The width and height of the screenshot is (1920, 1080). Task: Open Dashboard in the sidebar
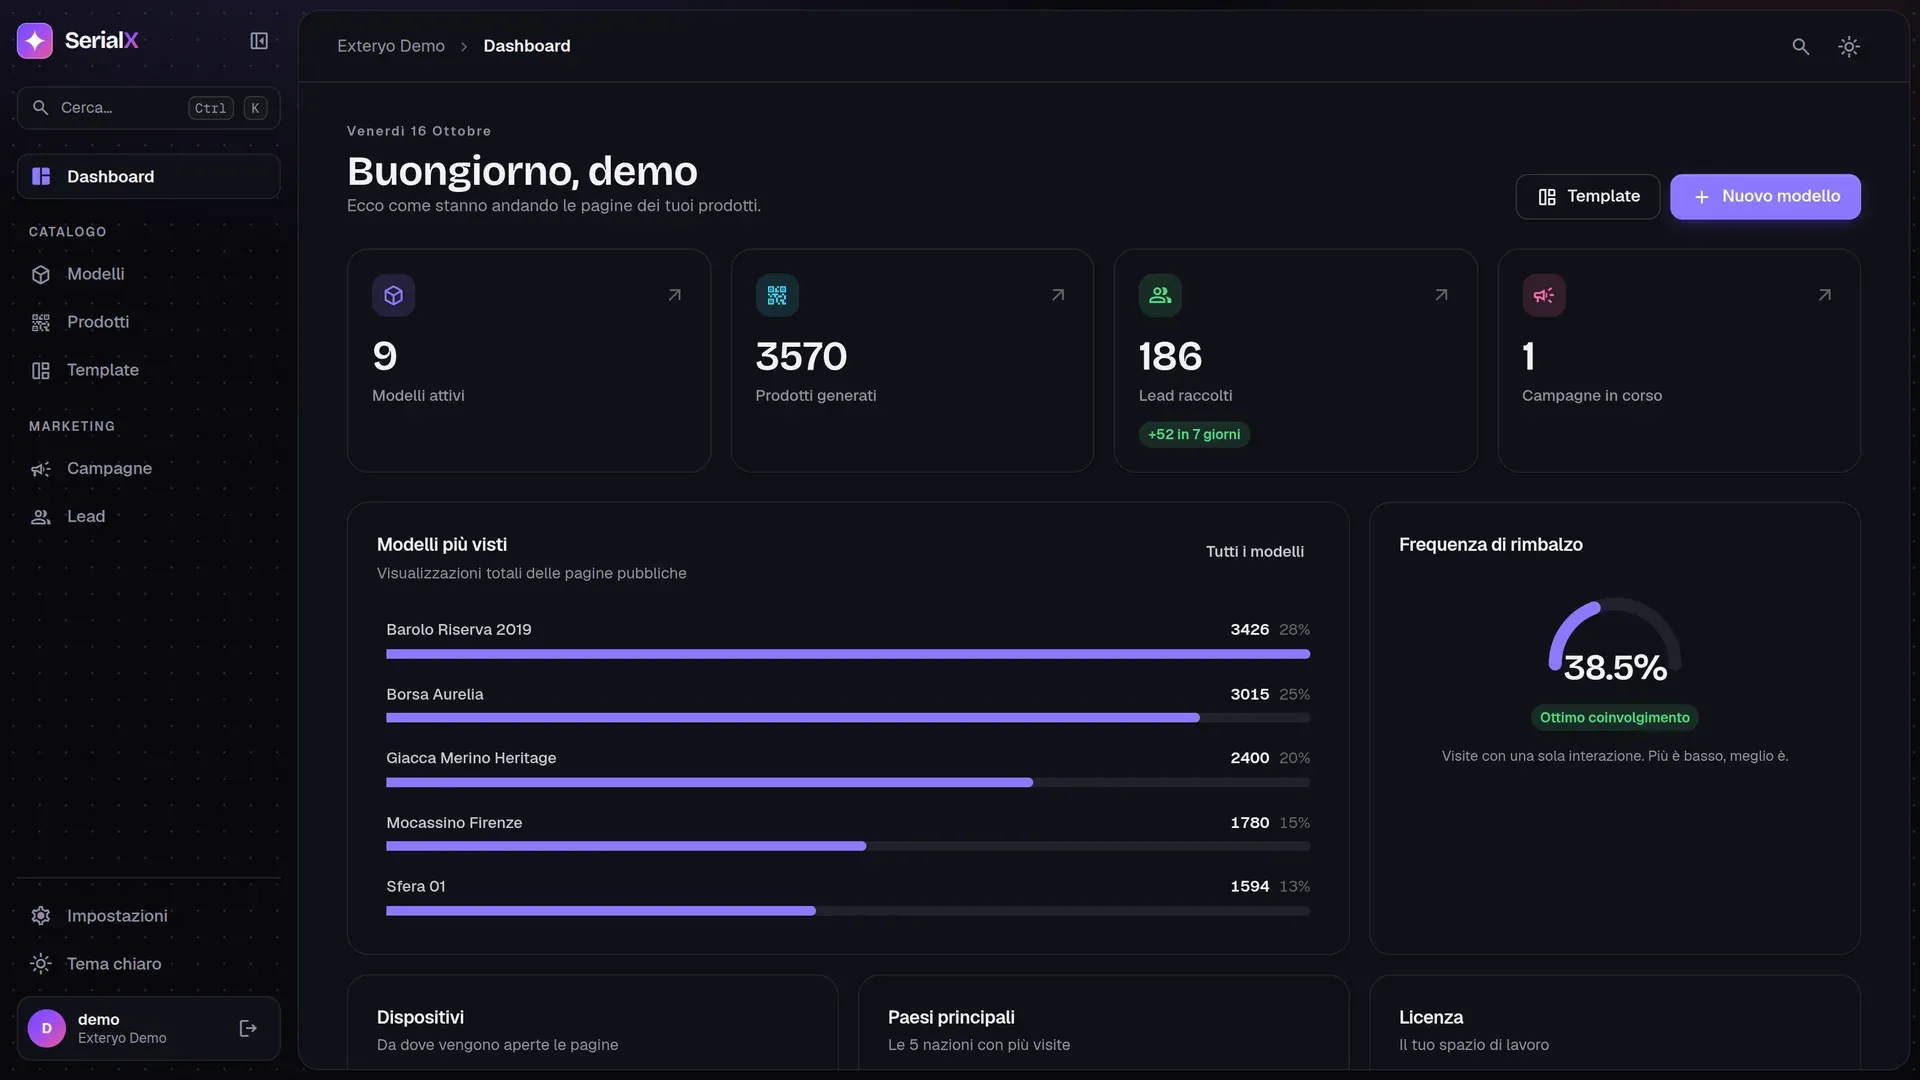[x=148, y=176]
